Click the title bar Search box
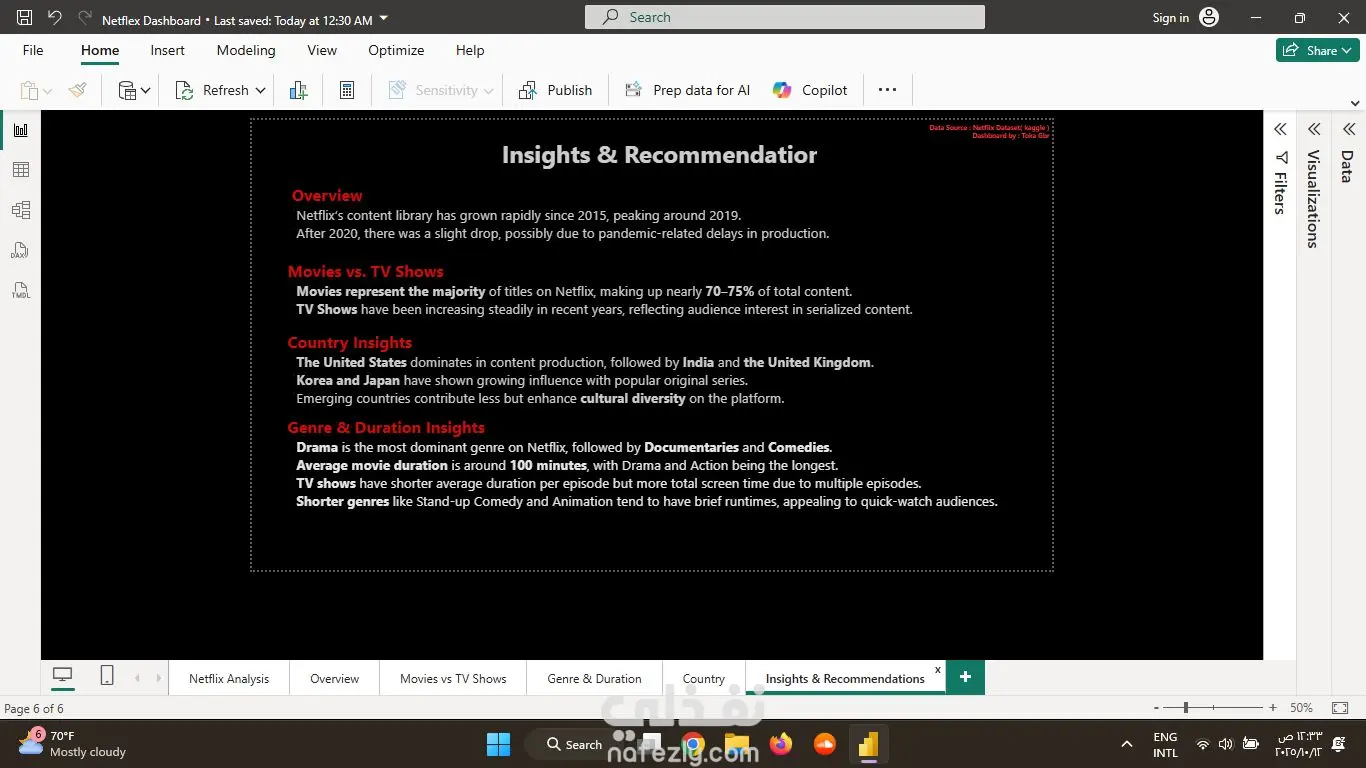This screenshot has width=1366, height=768. 785,17
